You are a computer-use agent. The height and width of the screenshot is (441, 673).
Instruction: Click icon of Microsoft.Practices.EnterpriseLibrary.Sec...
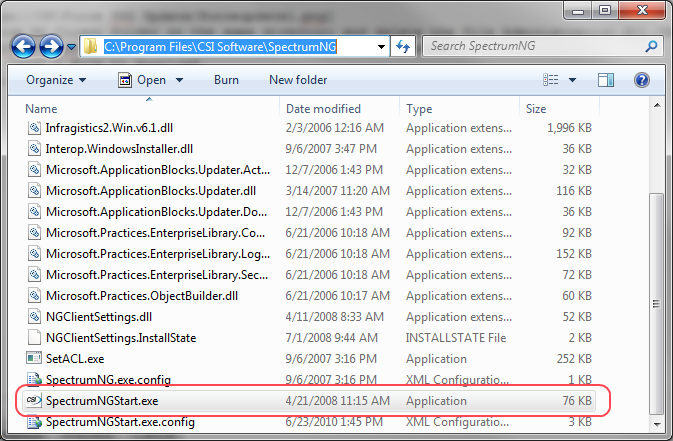[x=34, y=275]
